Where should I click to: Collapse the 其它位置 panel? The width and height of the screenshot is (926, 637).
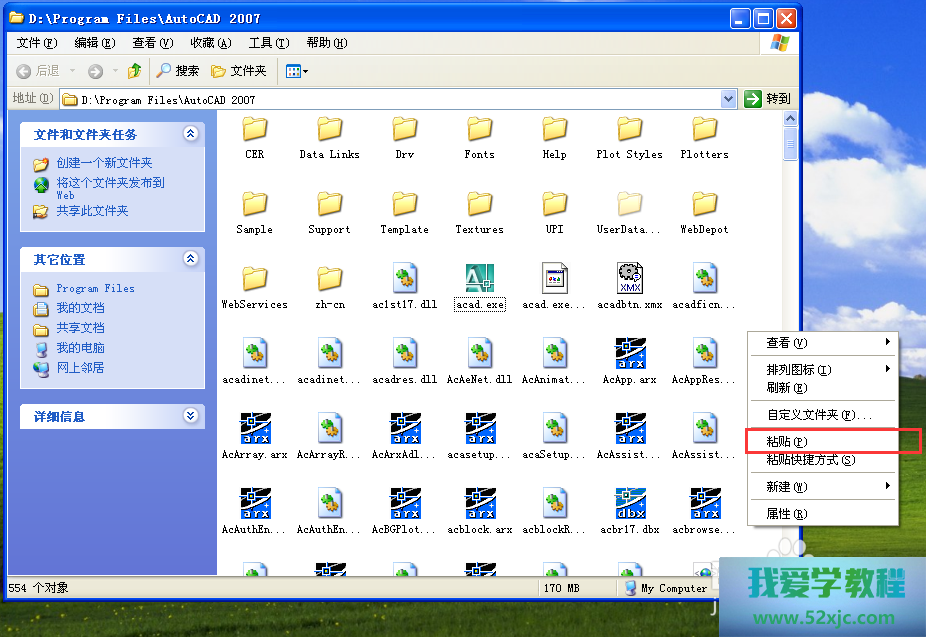[190, 259]
